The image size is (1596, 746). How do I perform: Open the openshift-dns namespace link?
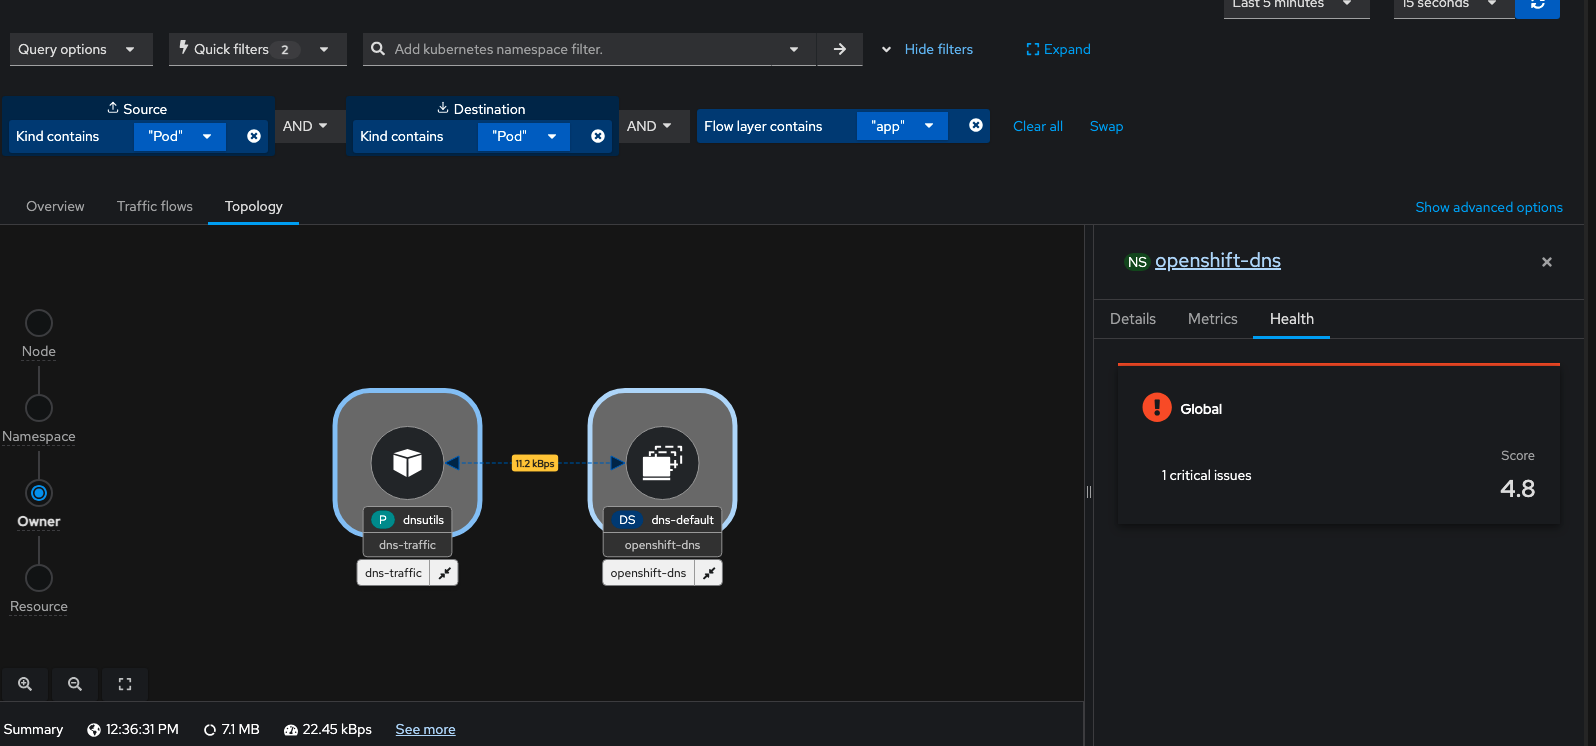click(1217, 261)
